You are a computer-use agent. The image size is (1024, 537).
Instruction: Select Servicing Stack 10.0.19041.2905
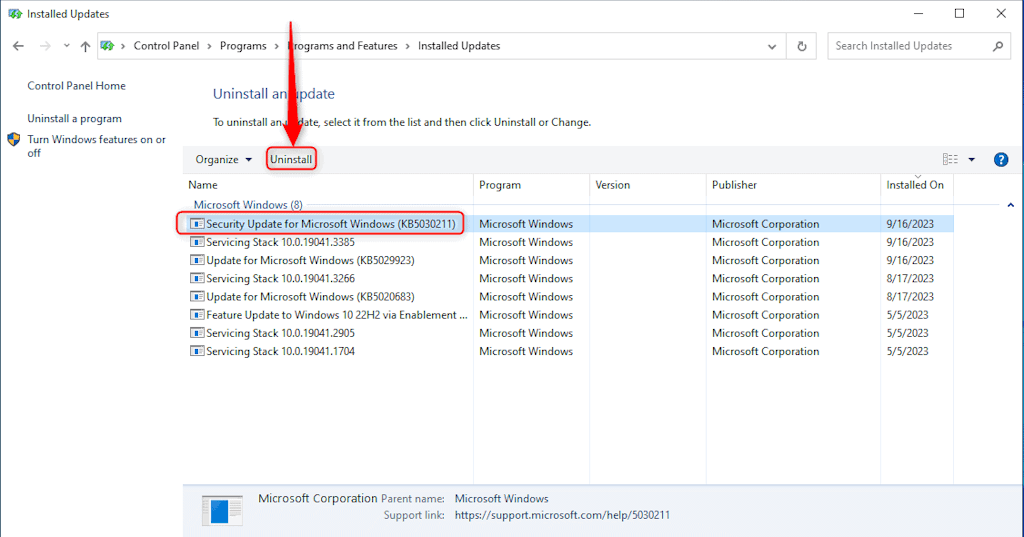[568, 333]
